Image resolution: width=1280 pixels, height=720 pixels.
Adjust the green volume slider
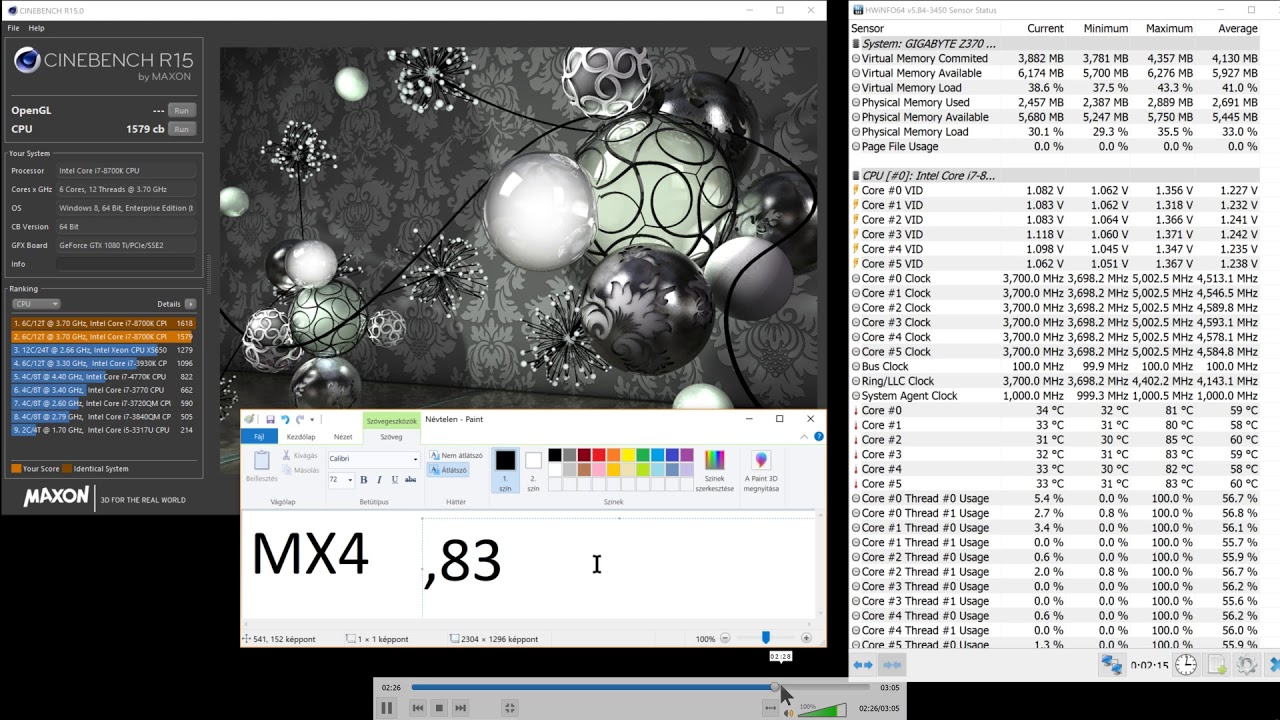point(822,710)
